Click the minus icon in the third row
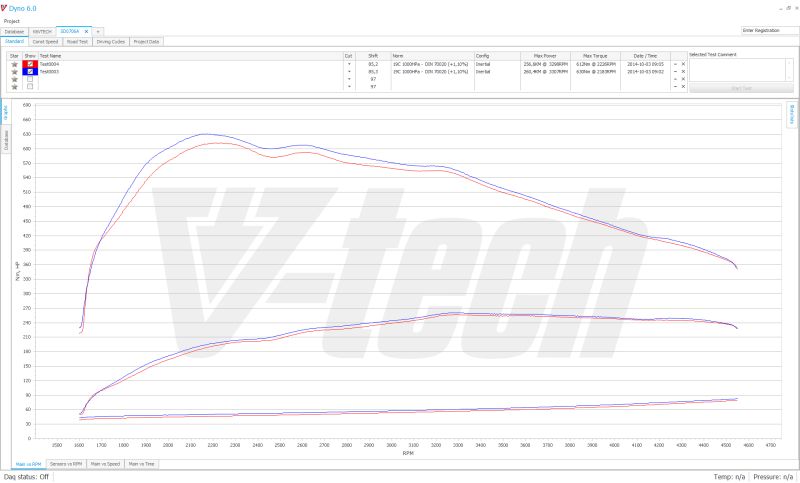 (x=676, y=79)
